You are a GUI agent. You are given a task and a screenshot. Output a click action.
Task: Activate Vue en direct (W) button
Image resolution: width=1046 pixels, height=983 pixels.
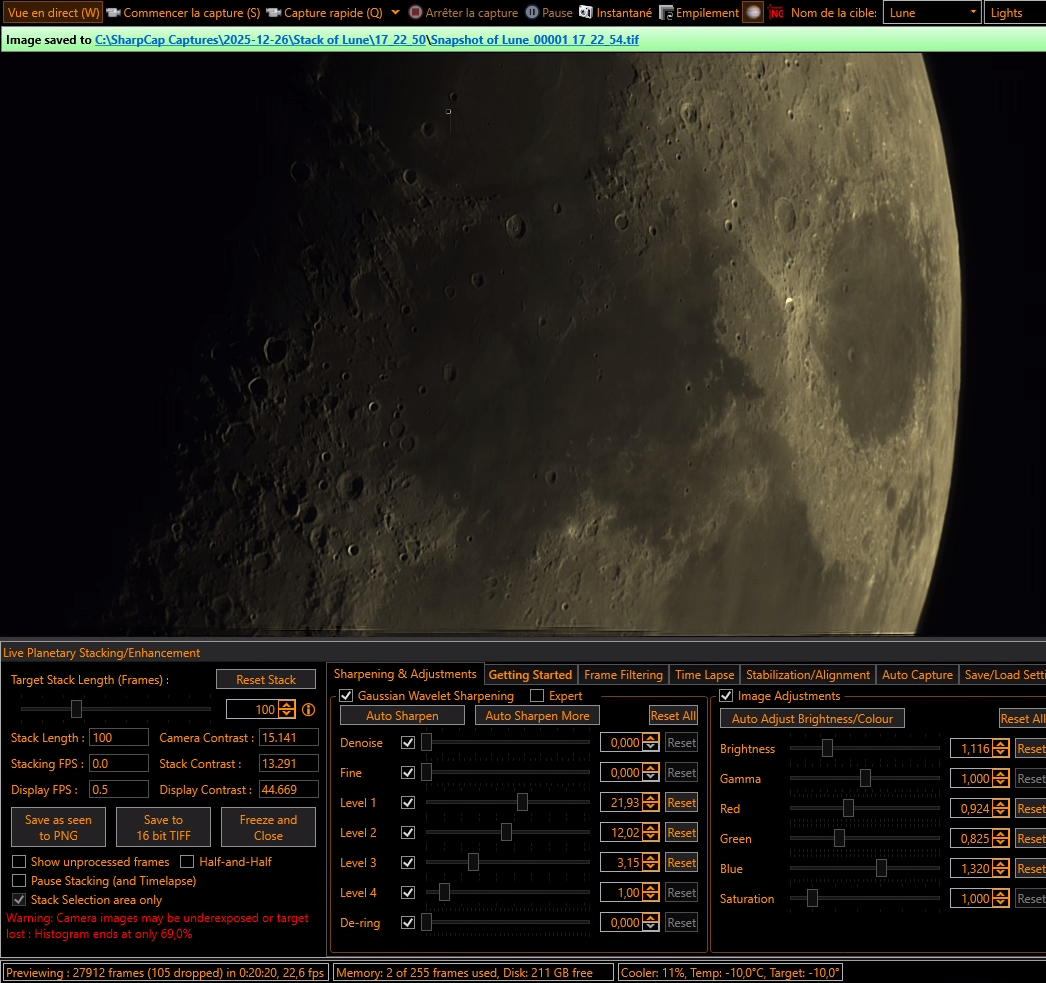click(x=53, y=13)
